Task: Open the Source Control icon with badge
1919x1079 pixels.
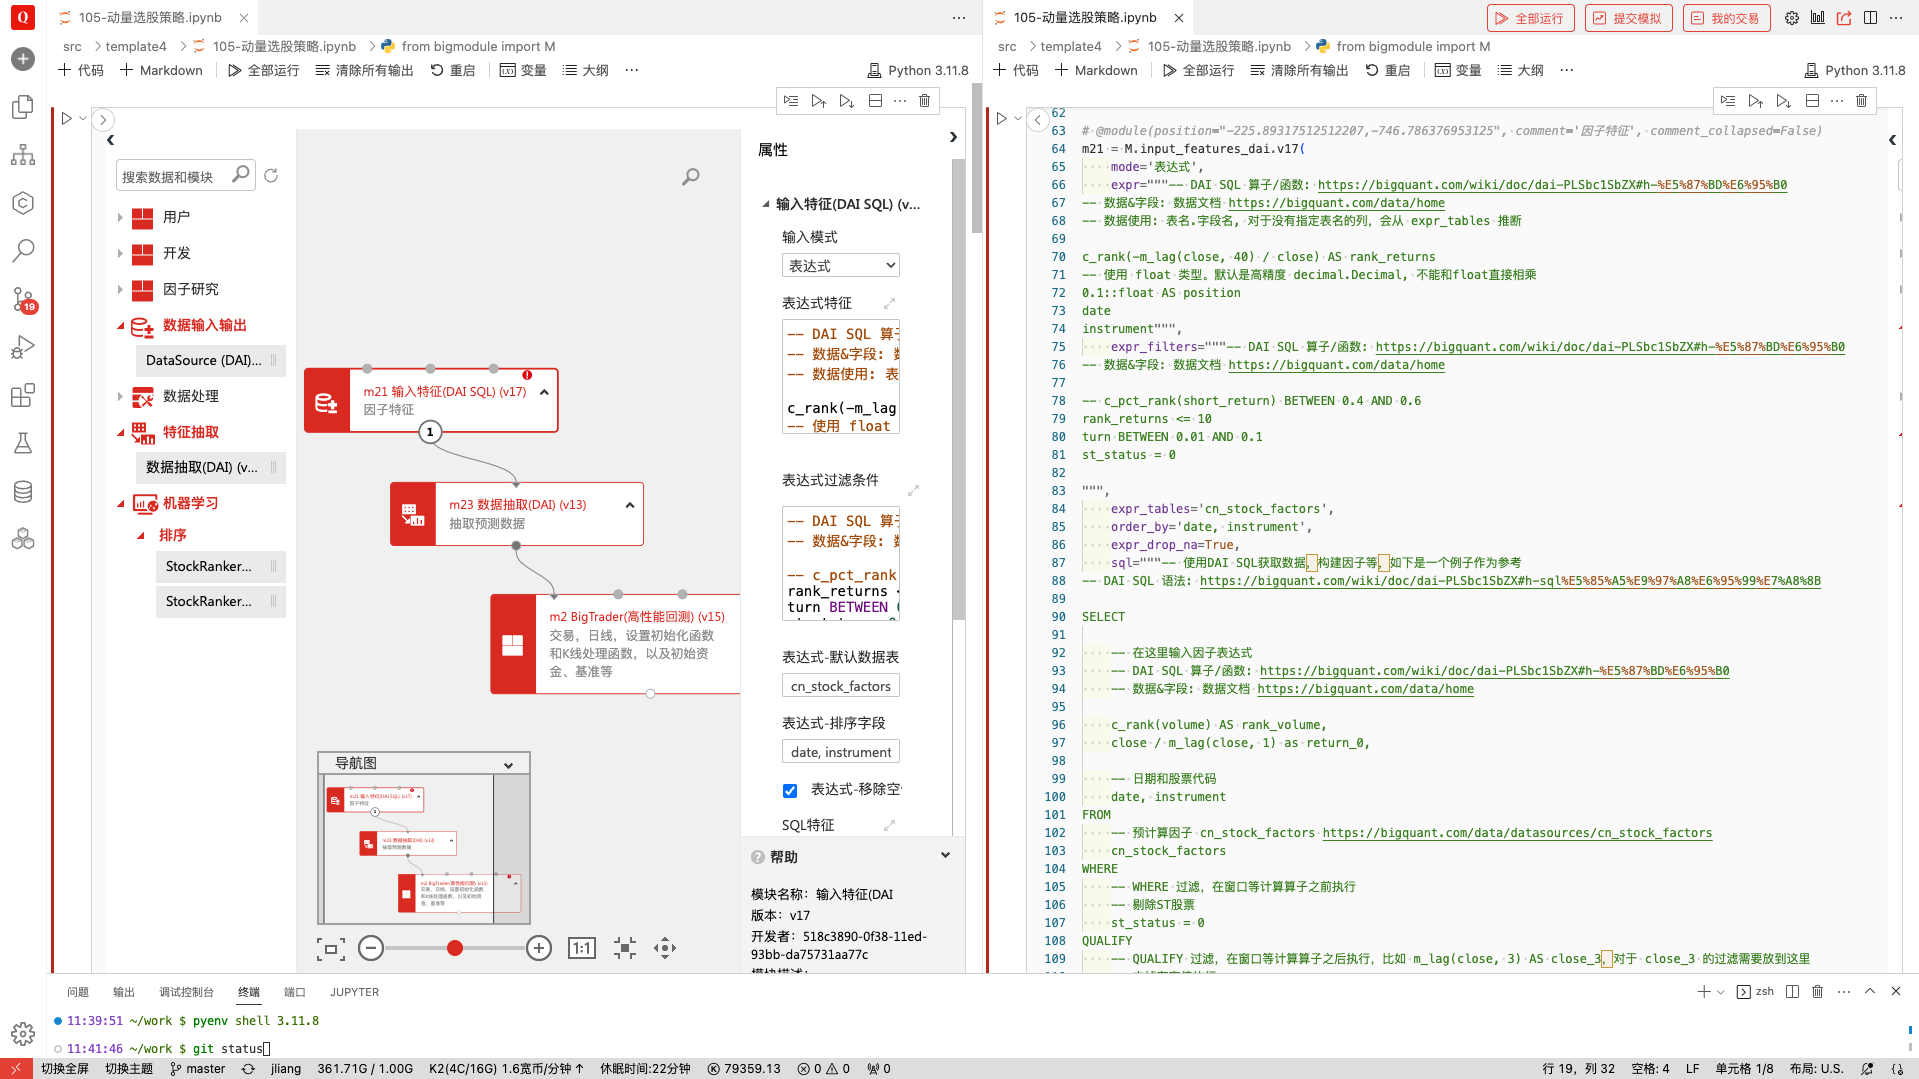Action: tap(23, 299)
